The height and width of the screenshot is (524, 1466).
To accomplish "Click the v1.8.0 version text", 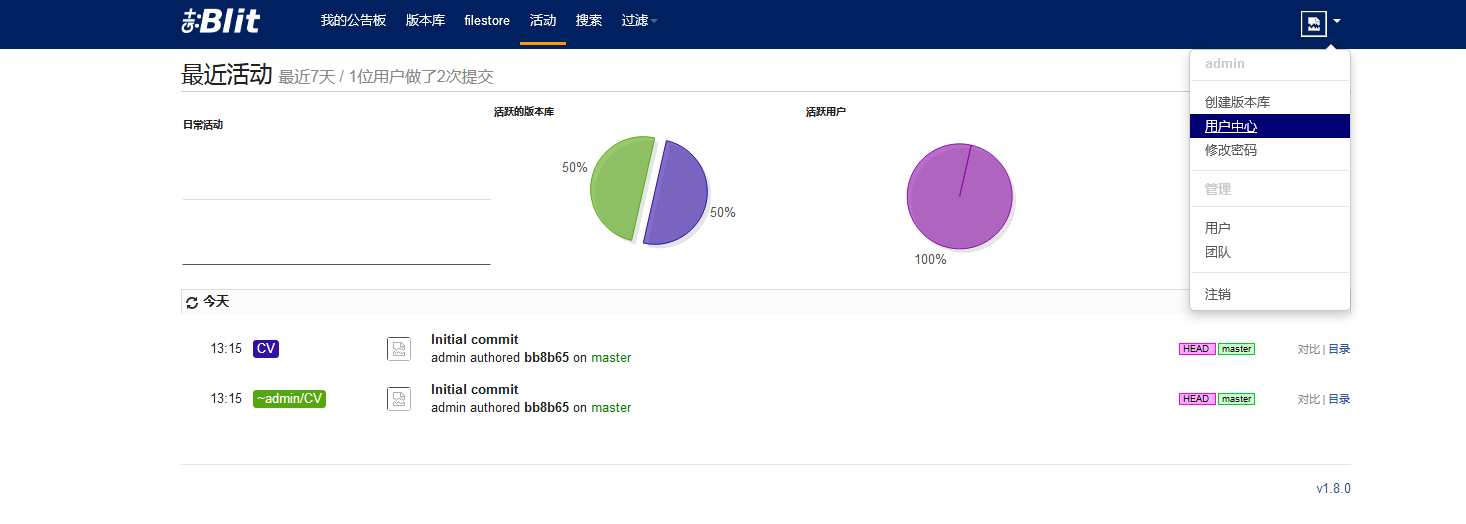I will click(x=1333, y=488).
